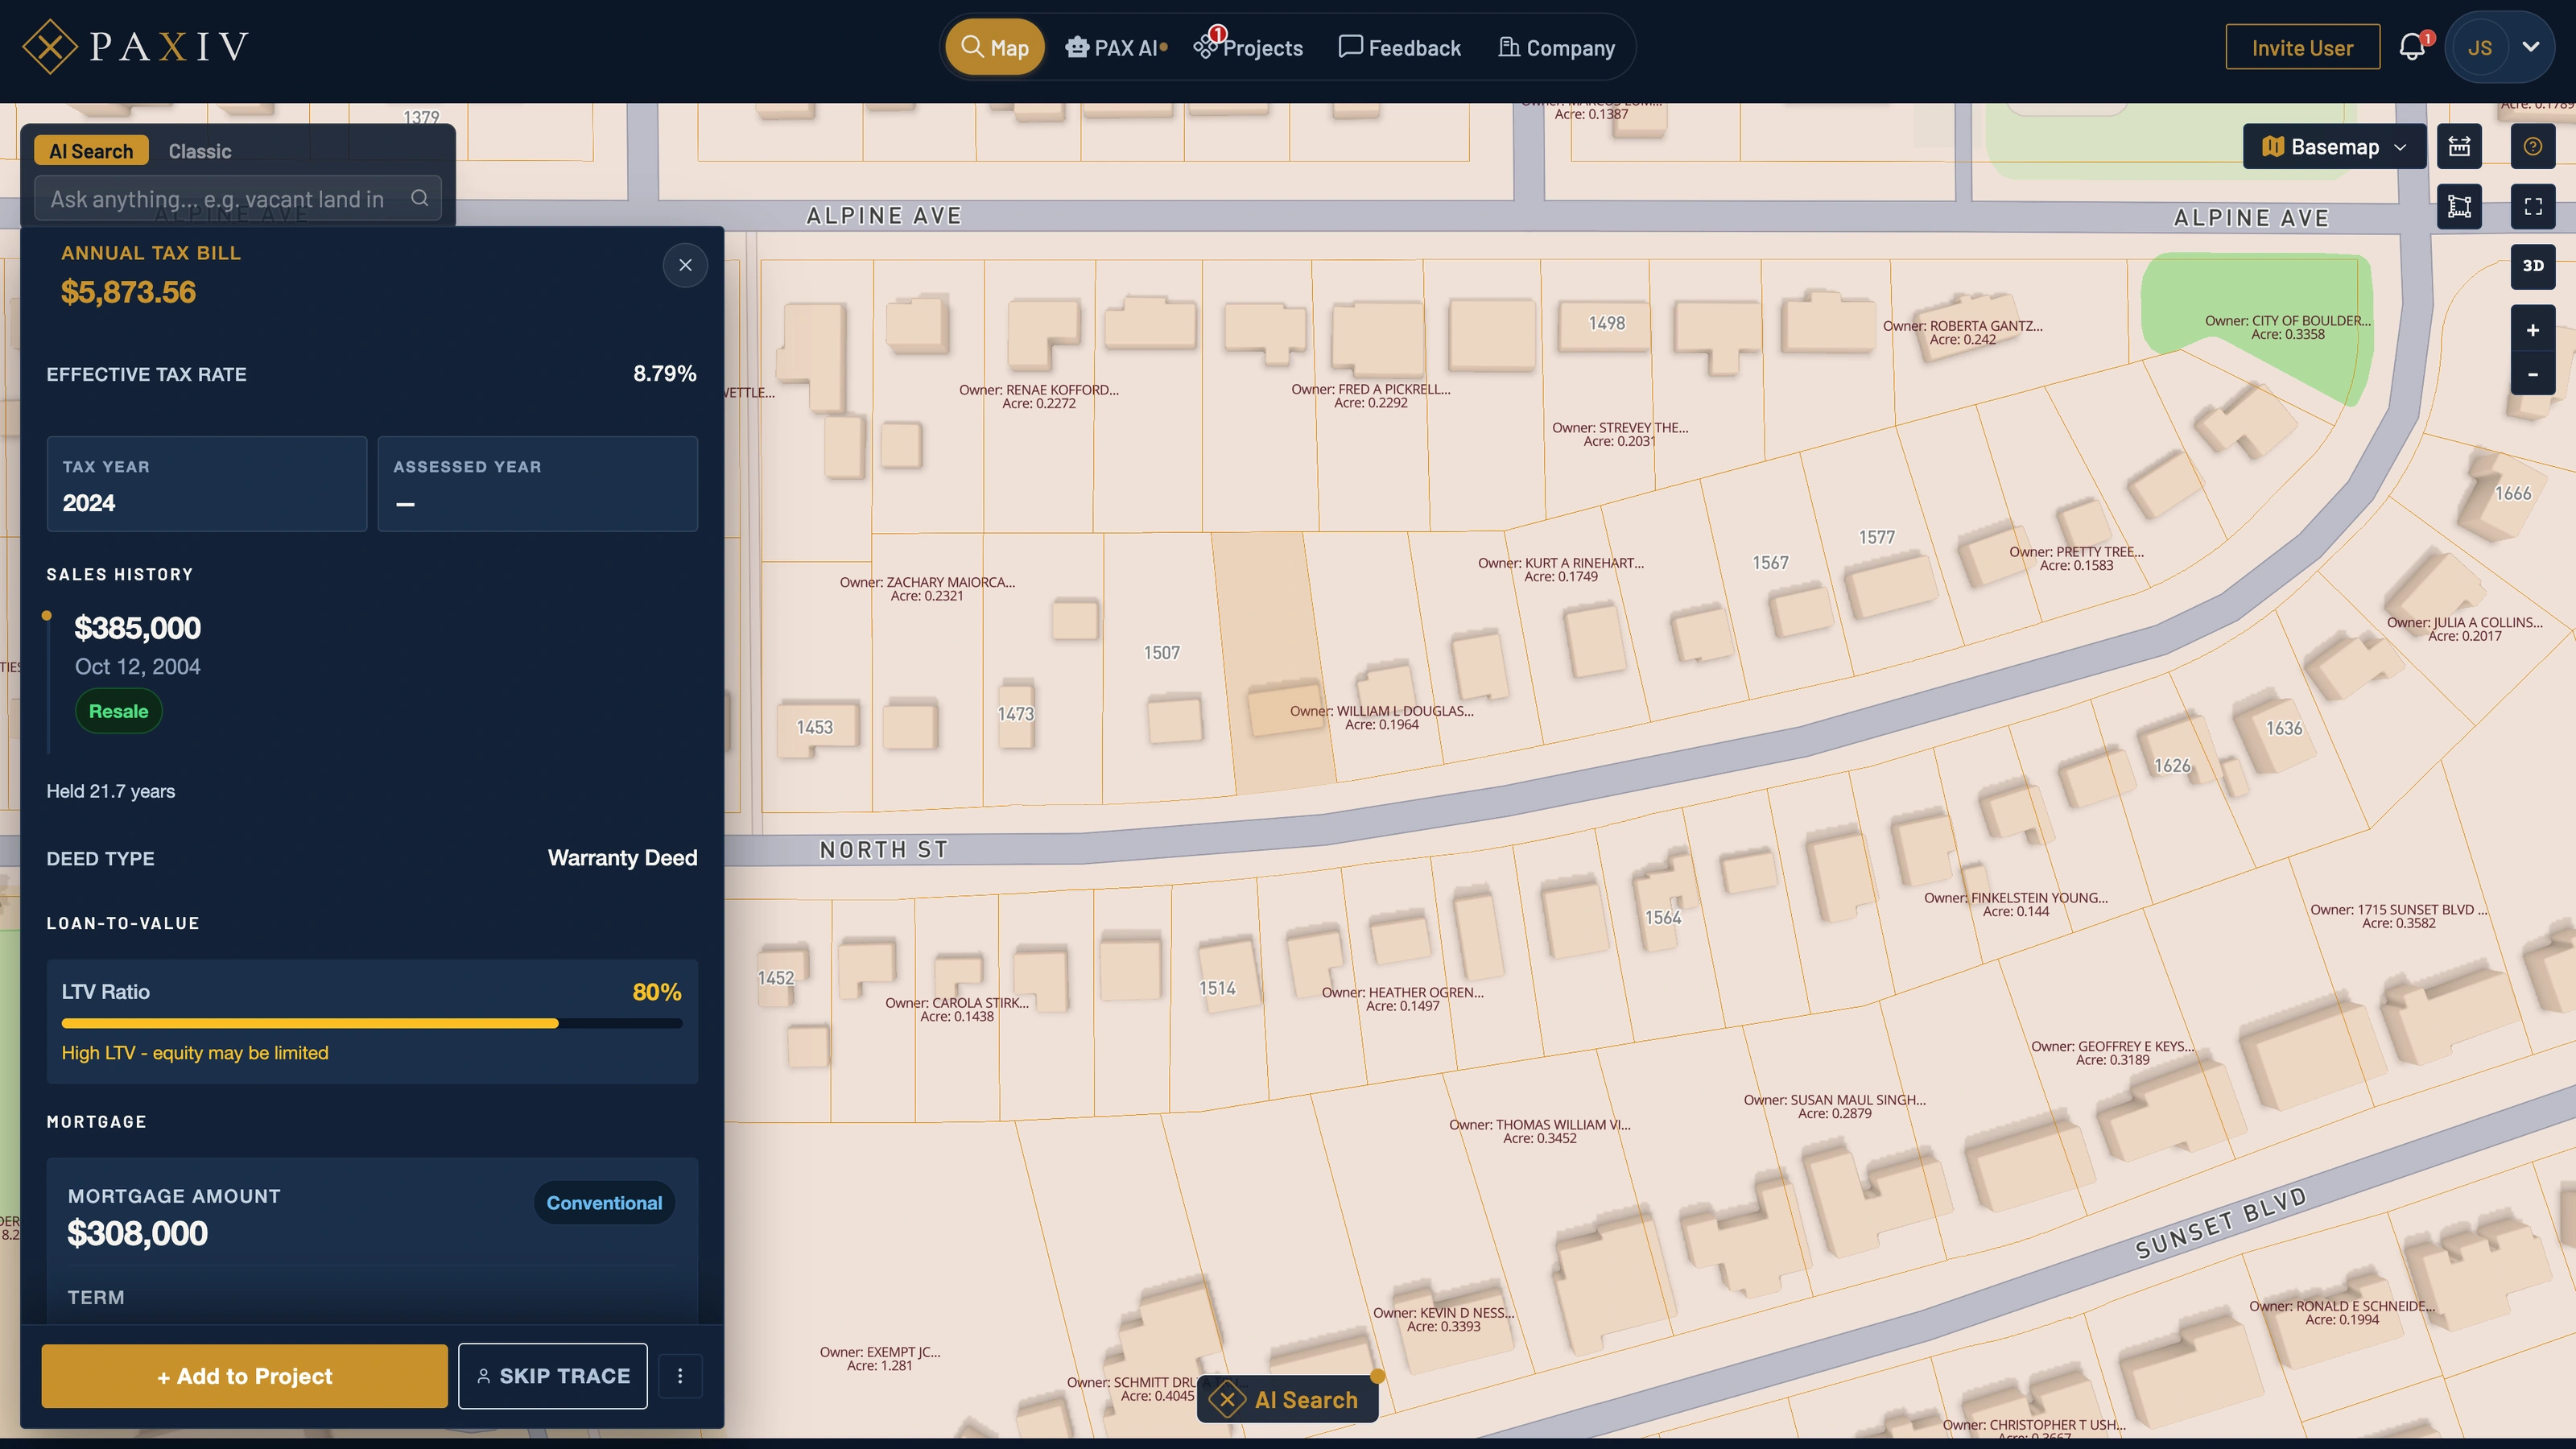Click the PAXIV logo
Viewport: 2576px width, 1449px height.
(x=135, y=47)
